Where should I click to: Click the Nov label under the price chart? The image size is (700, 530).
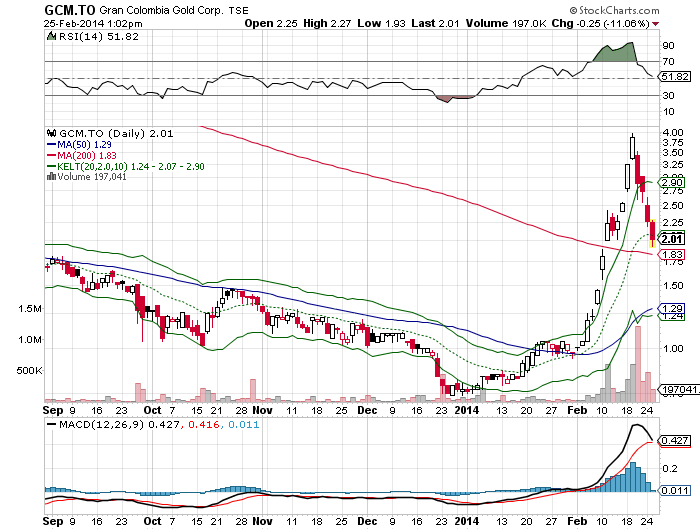pos(262,410)
